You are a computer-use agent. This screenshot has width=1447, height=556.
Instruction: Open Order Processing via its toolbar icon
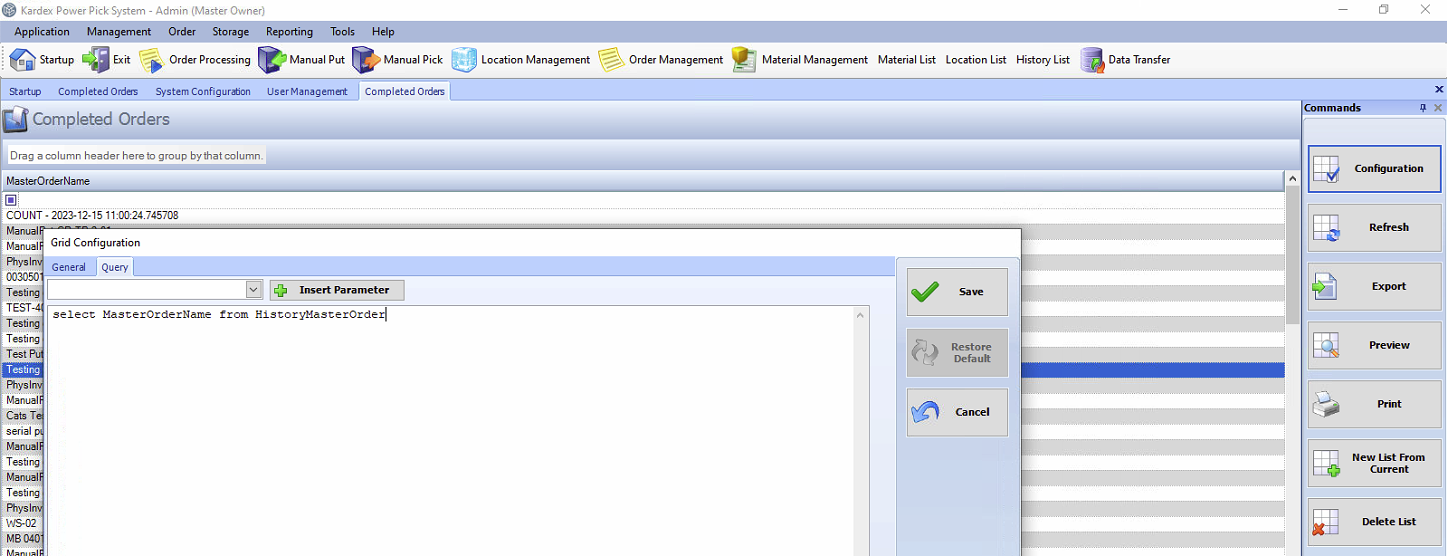click(151, 60)
